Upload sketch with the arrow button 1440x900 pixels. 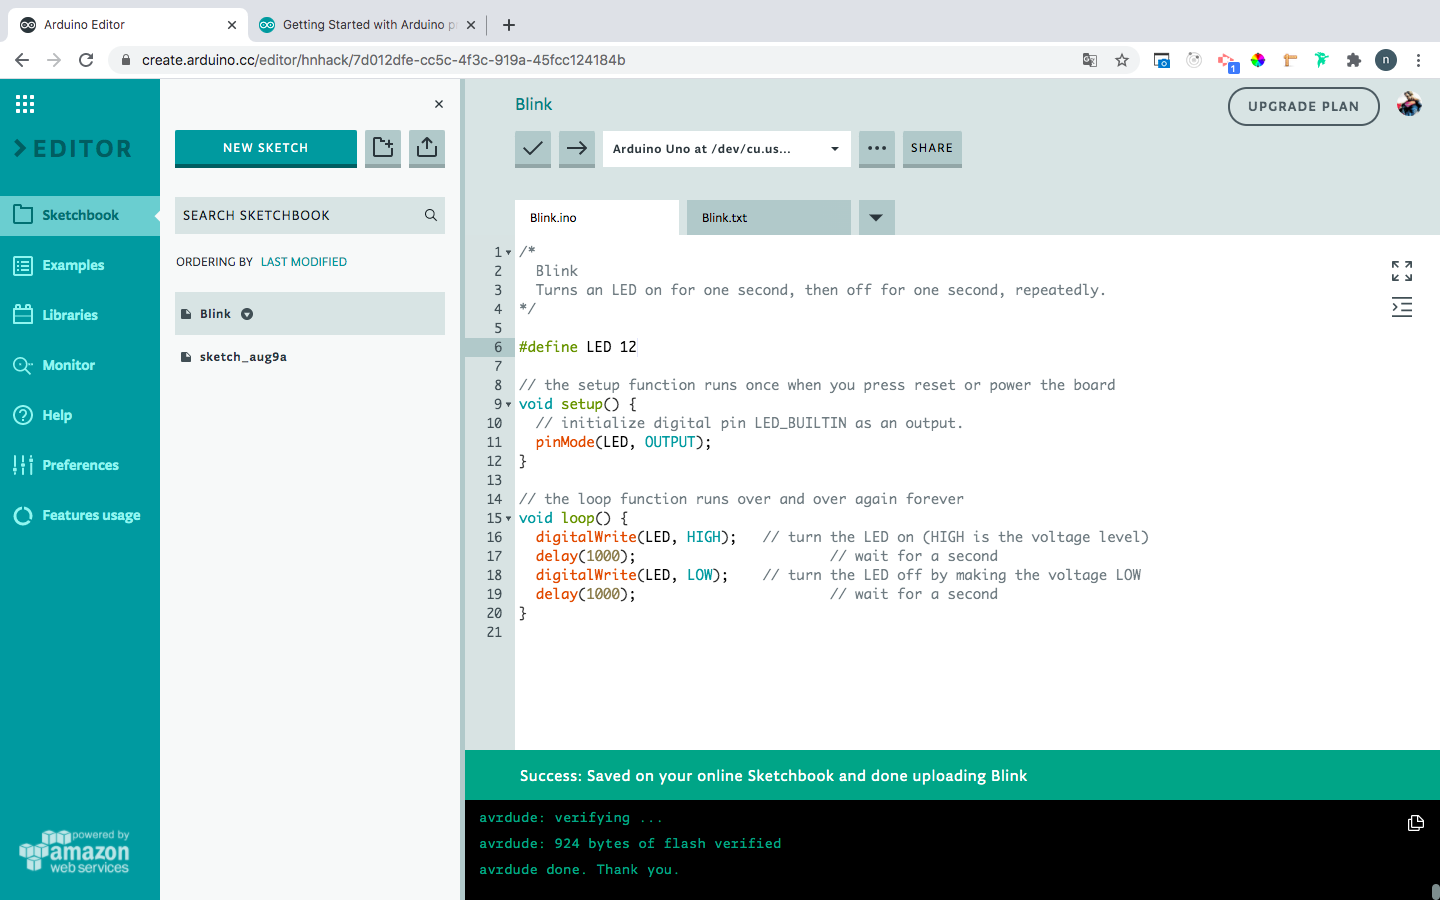(577, 149)
